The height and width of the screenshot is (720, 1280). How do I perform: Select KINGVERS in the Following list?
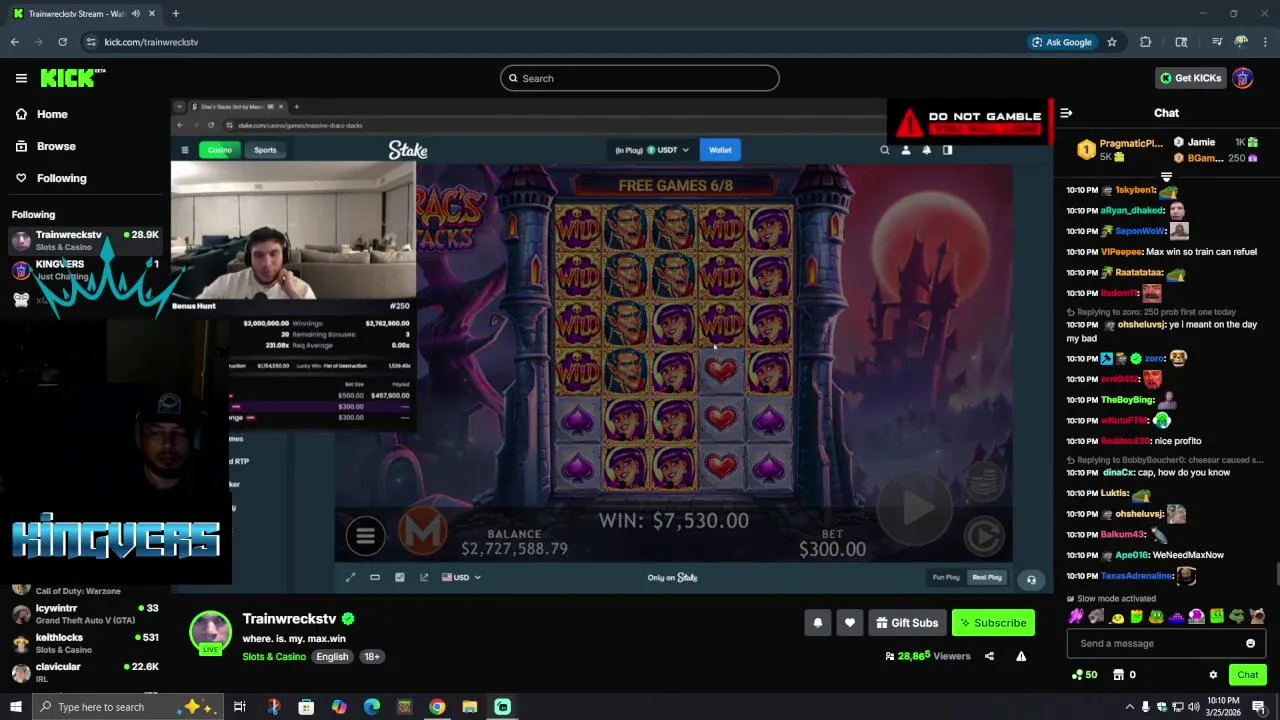85,269
